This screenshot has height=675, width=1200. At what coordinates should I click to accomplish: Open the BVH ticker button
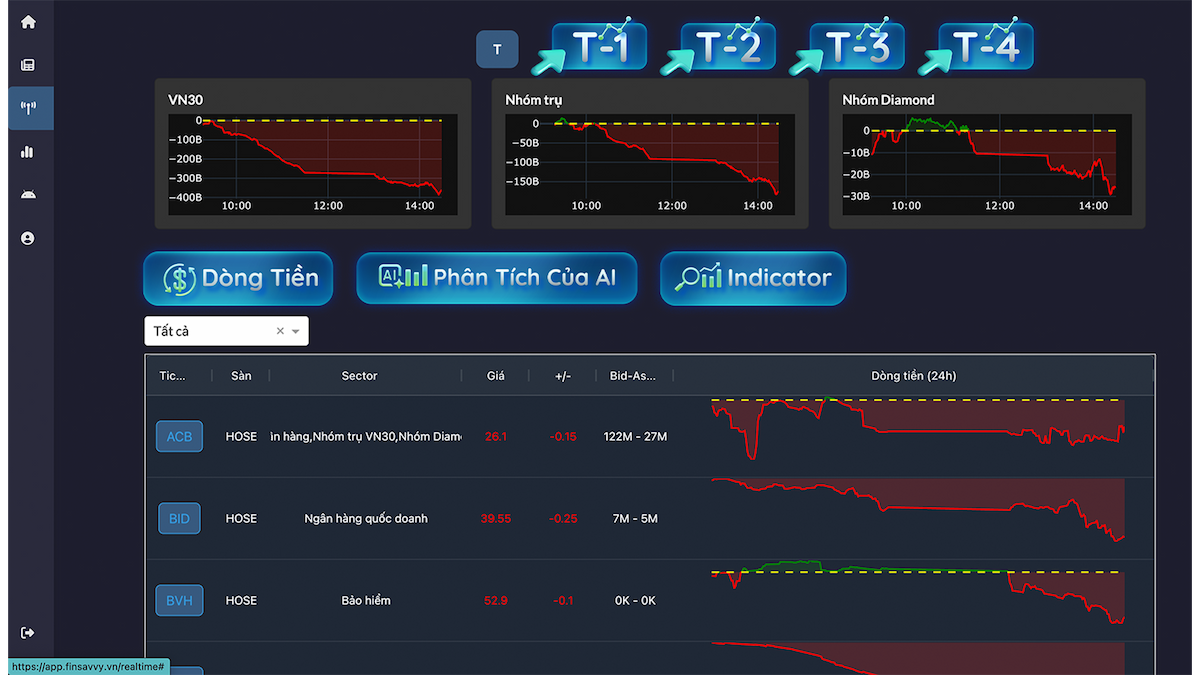coord(179,600)
